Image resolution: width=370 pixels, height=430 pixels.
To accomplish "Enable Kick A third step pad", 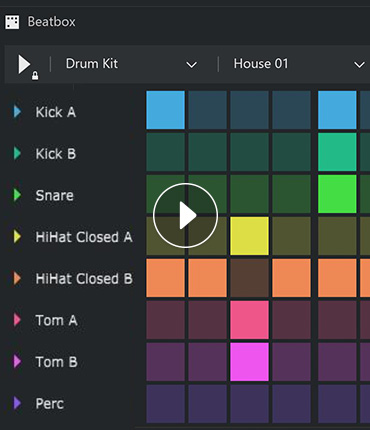I will [249, 110].
